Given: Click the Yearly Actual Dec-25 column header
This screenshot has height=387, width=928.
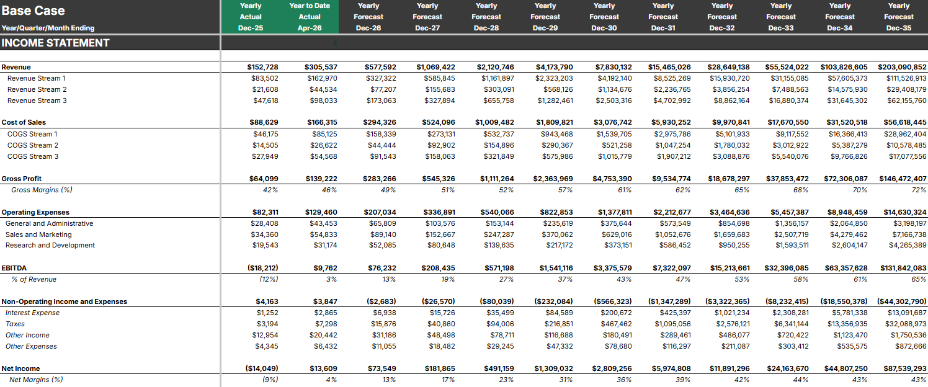Looking at the screenshot, I should click(250, 17).
